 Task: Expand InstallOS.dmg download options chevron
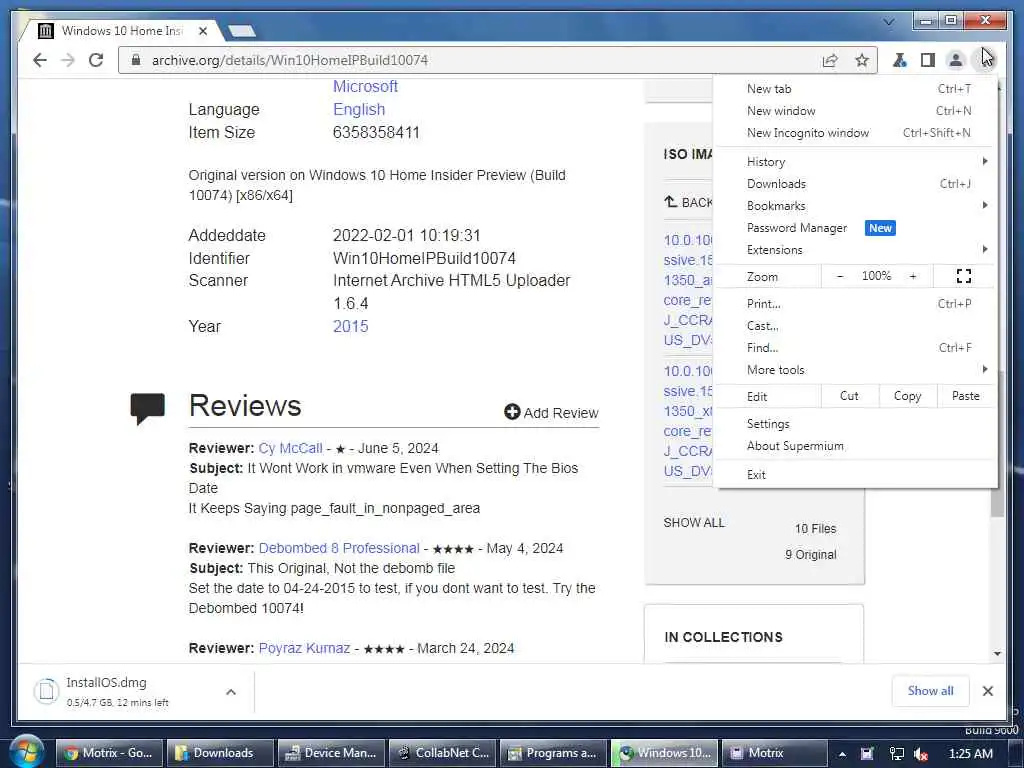(x=231, y=692)
